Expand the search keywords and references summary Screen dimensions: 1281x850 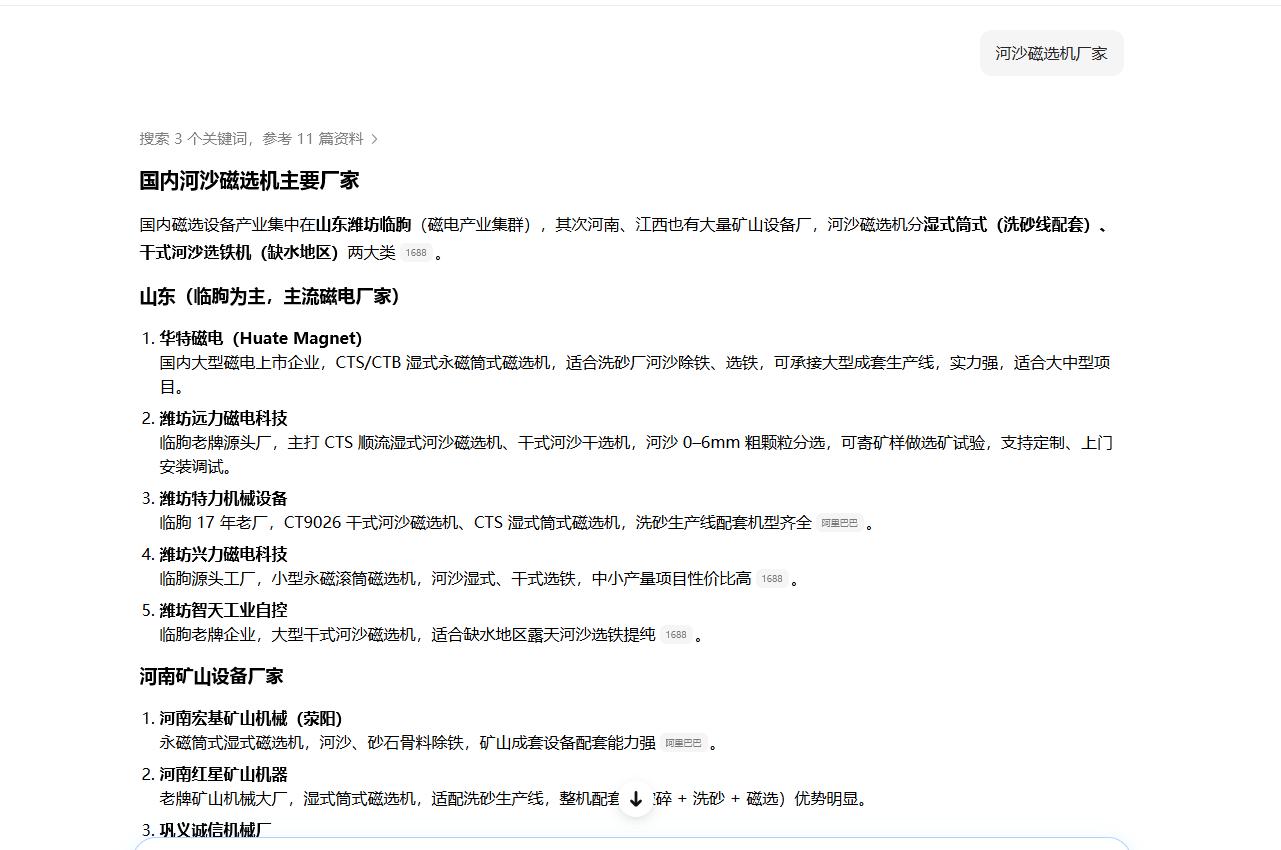coord(259,139)
